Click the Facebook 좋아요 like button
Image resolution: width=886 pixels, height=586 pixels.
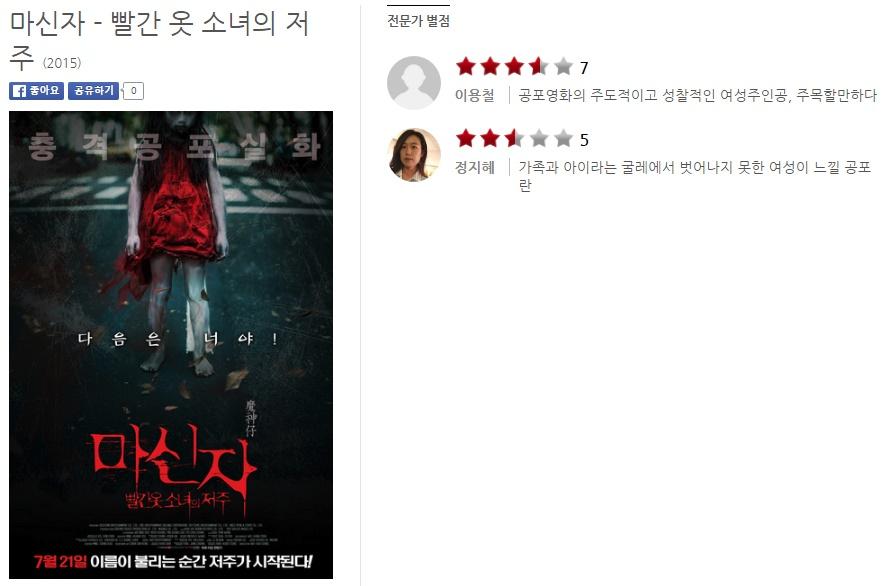pos(36,90)
